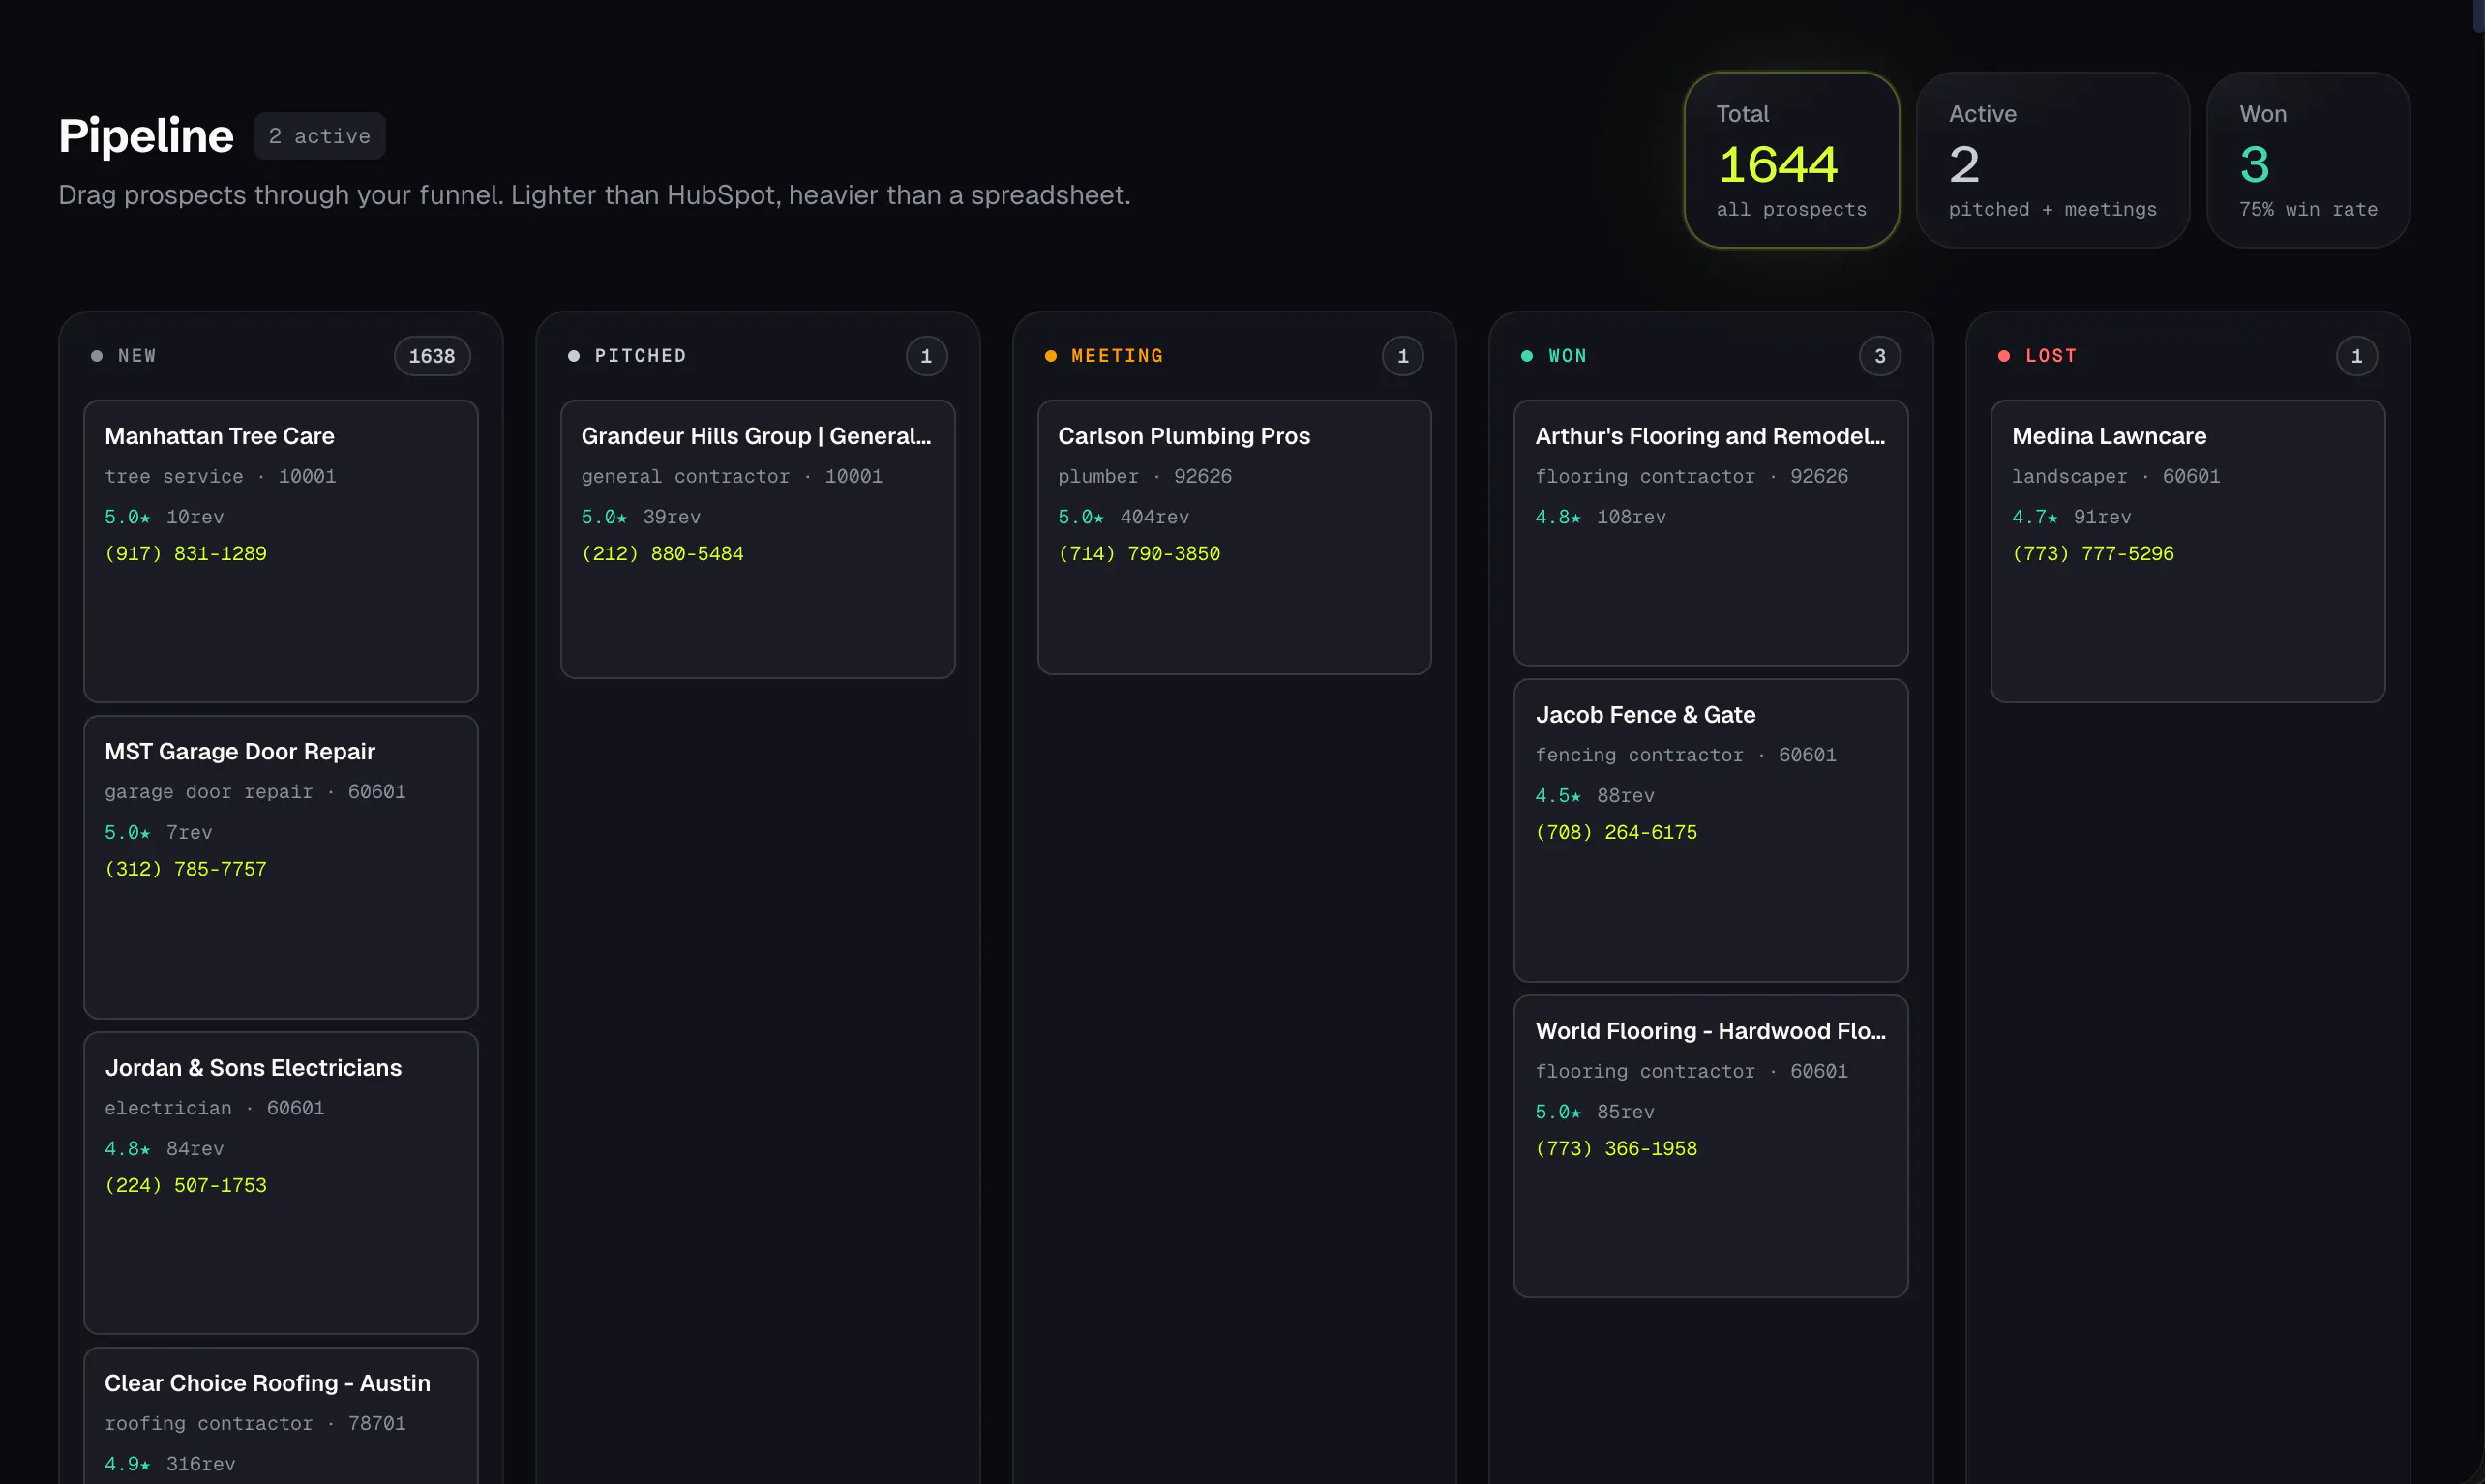
Task: Click 'roofing contractor · 78701' subtitle
Action: (255, 1424)
